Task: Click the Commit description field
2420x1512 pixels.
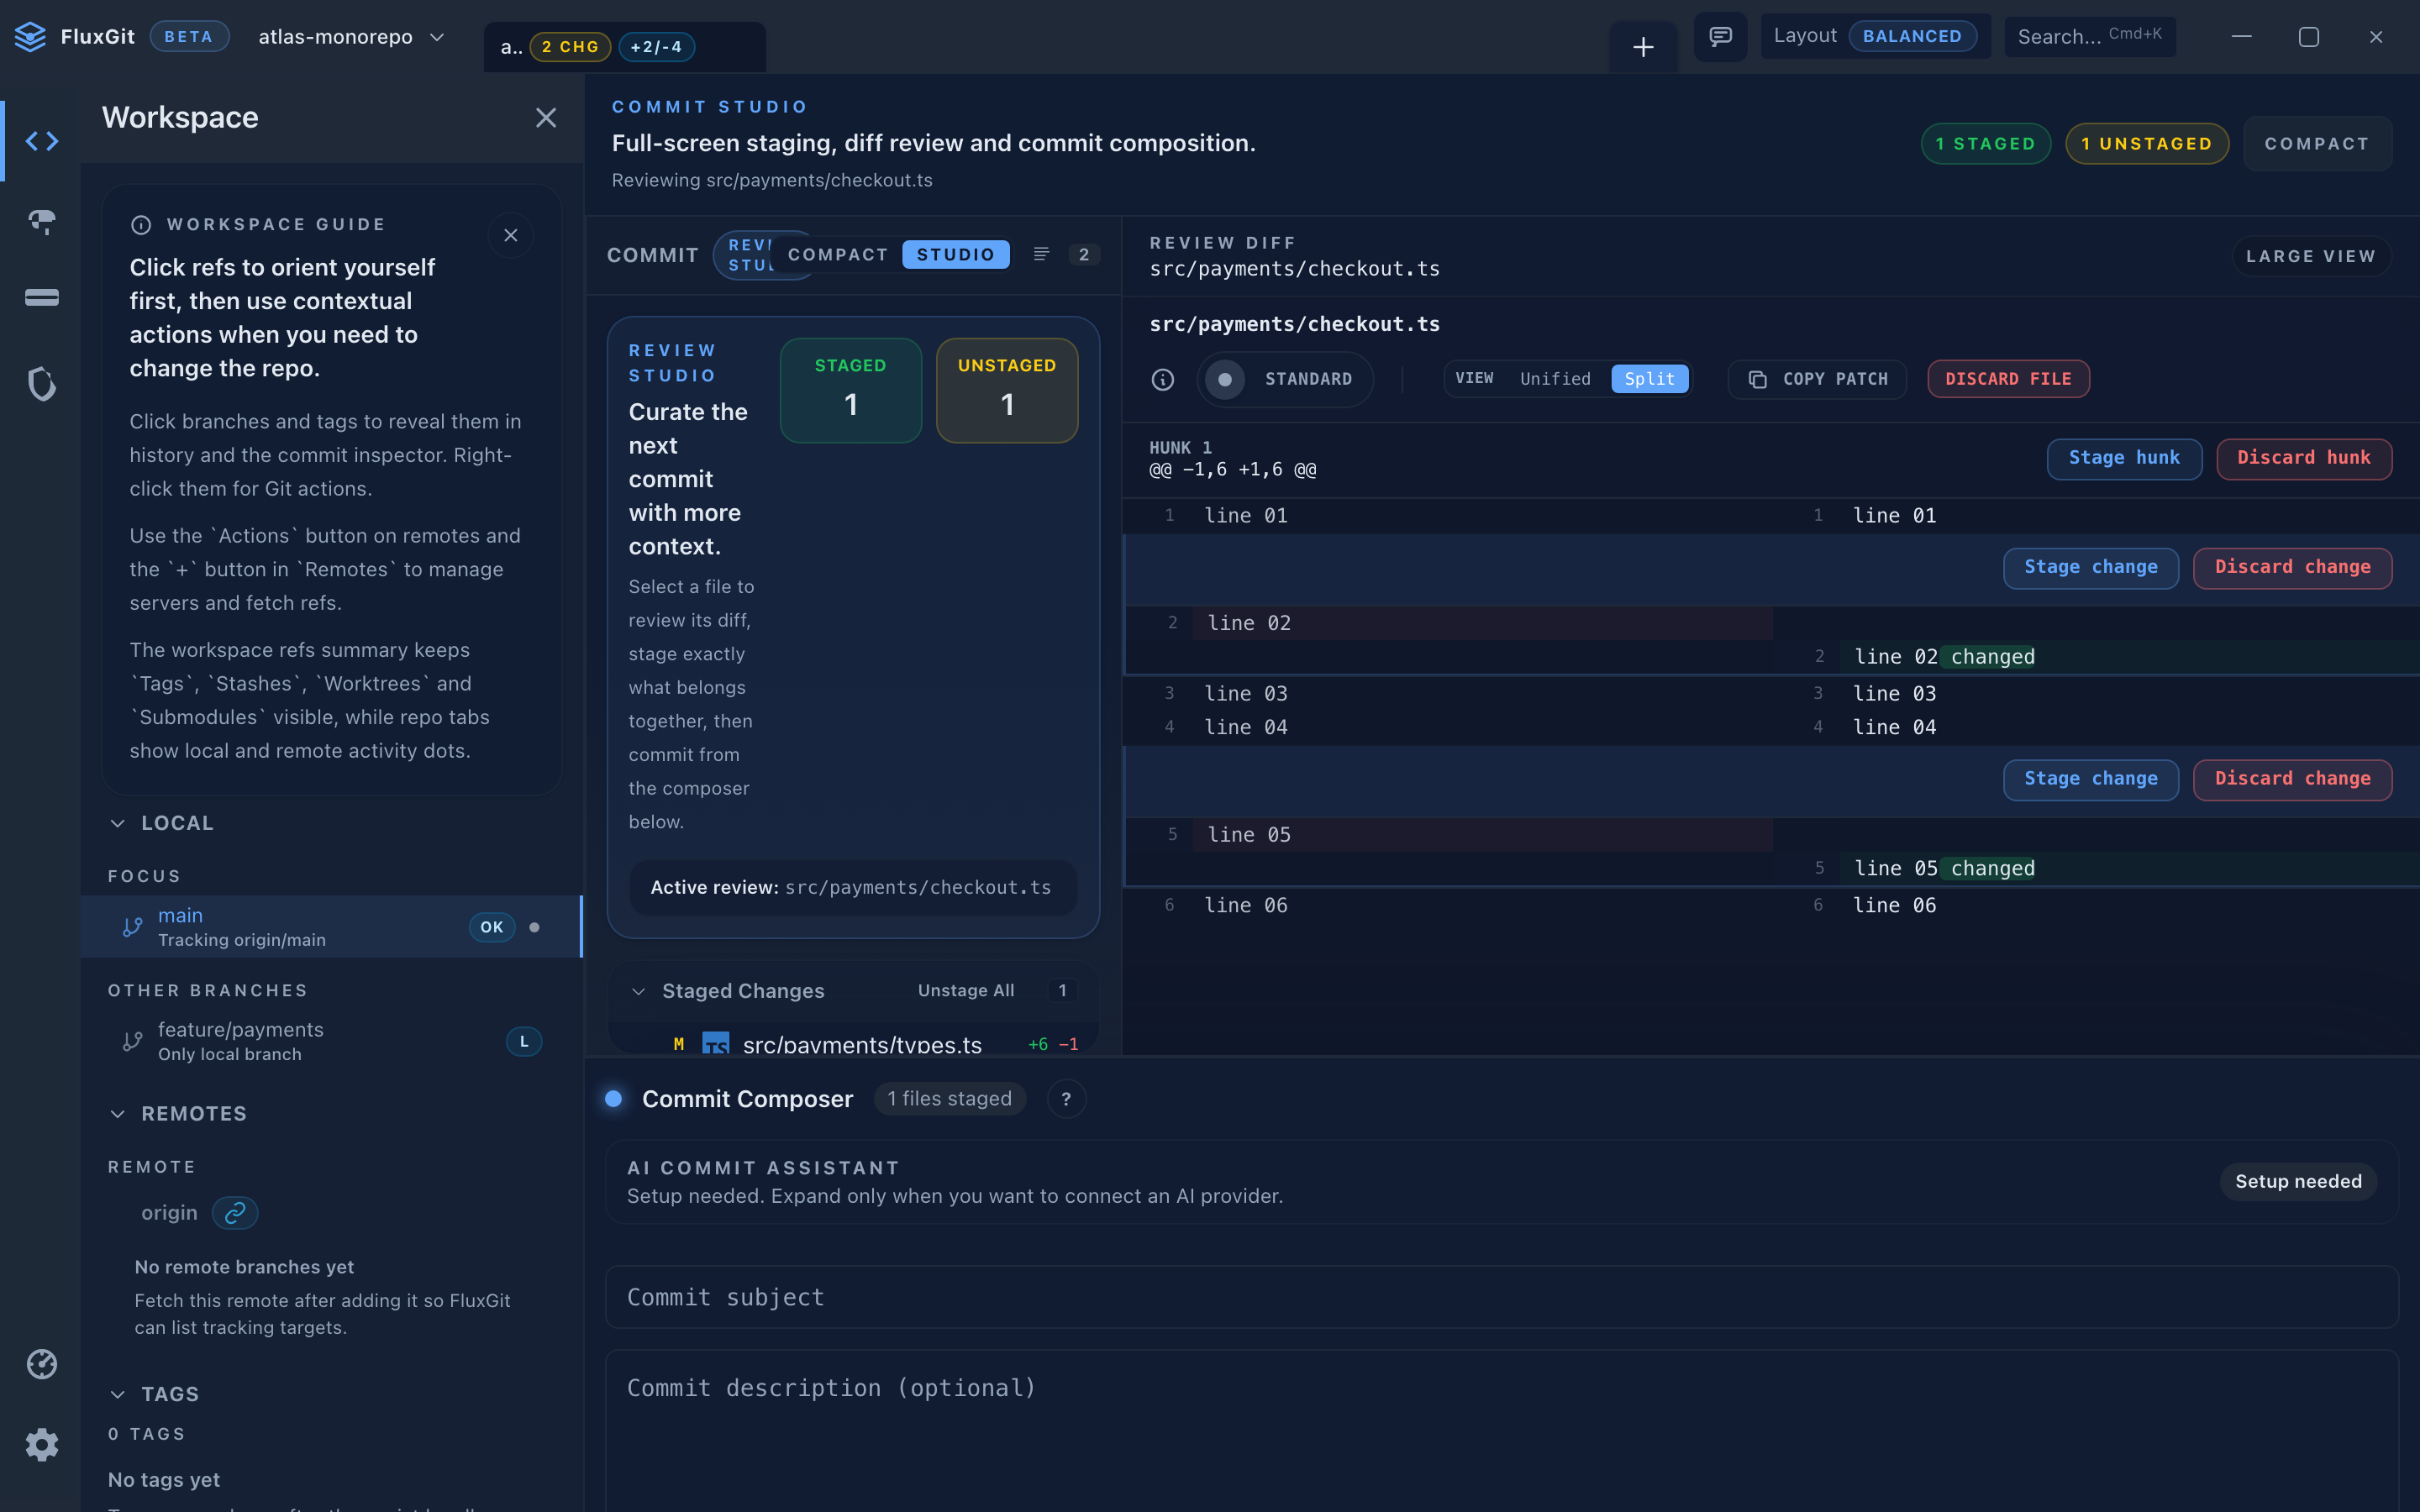Action: pos(1502,1430)
